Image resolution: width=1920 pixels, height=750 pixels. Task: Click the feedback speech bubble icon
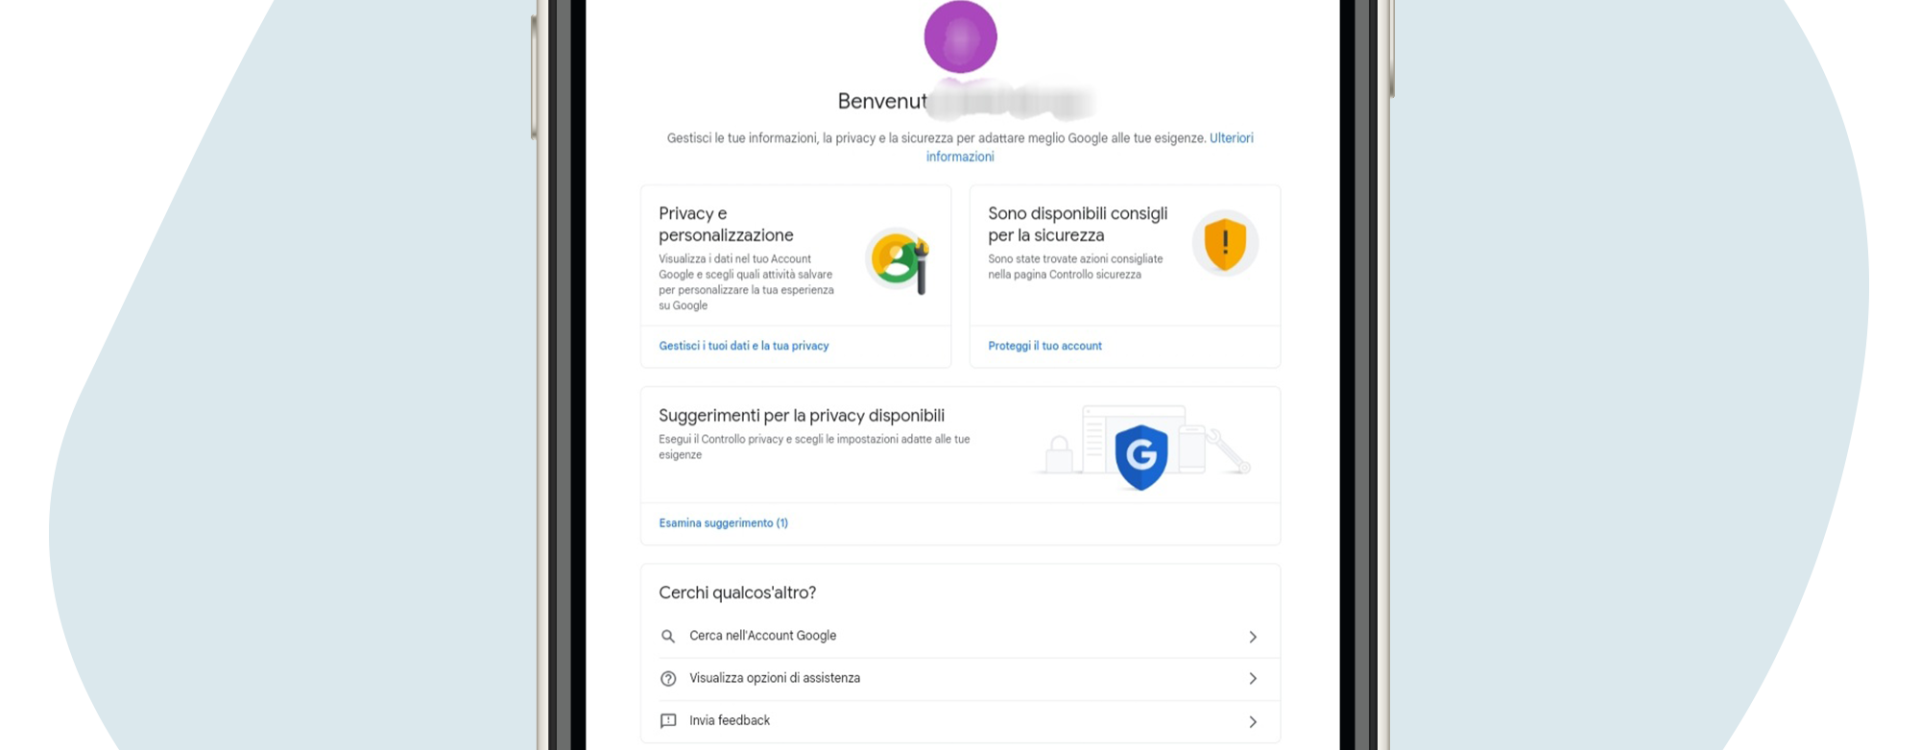click(668, 721)
